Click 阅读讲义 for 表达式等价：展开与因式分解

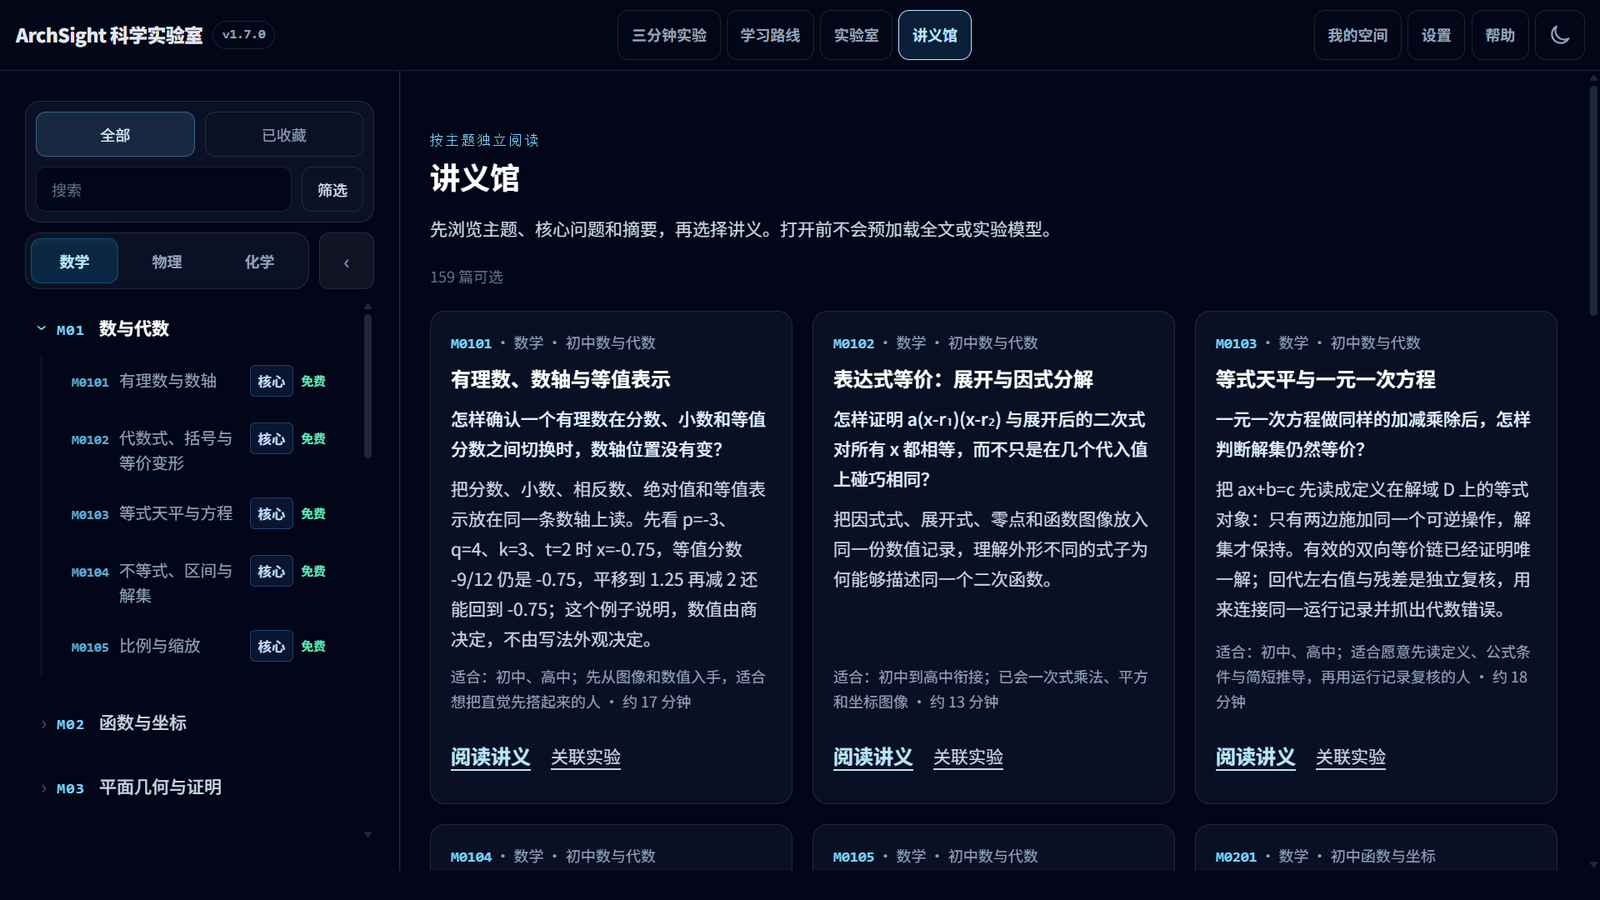click(x=873, y=757)
